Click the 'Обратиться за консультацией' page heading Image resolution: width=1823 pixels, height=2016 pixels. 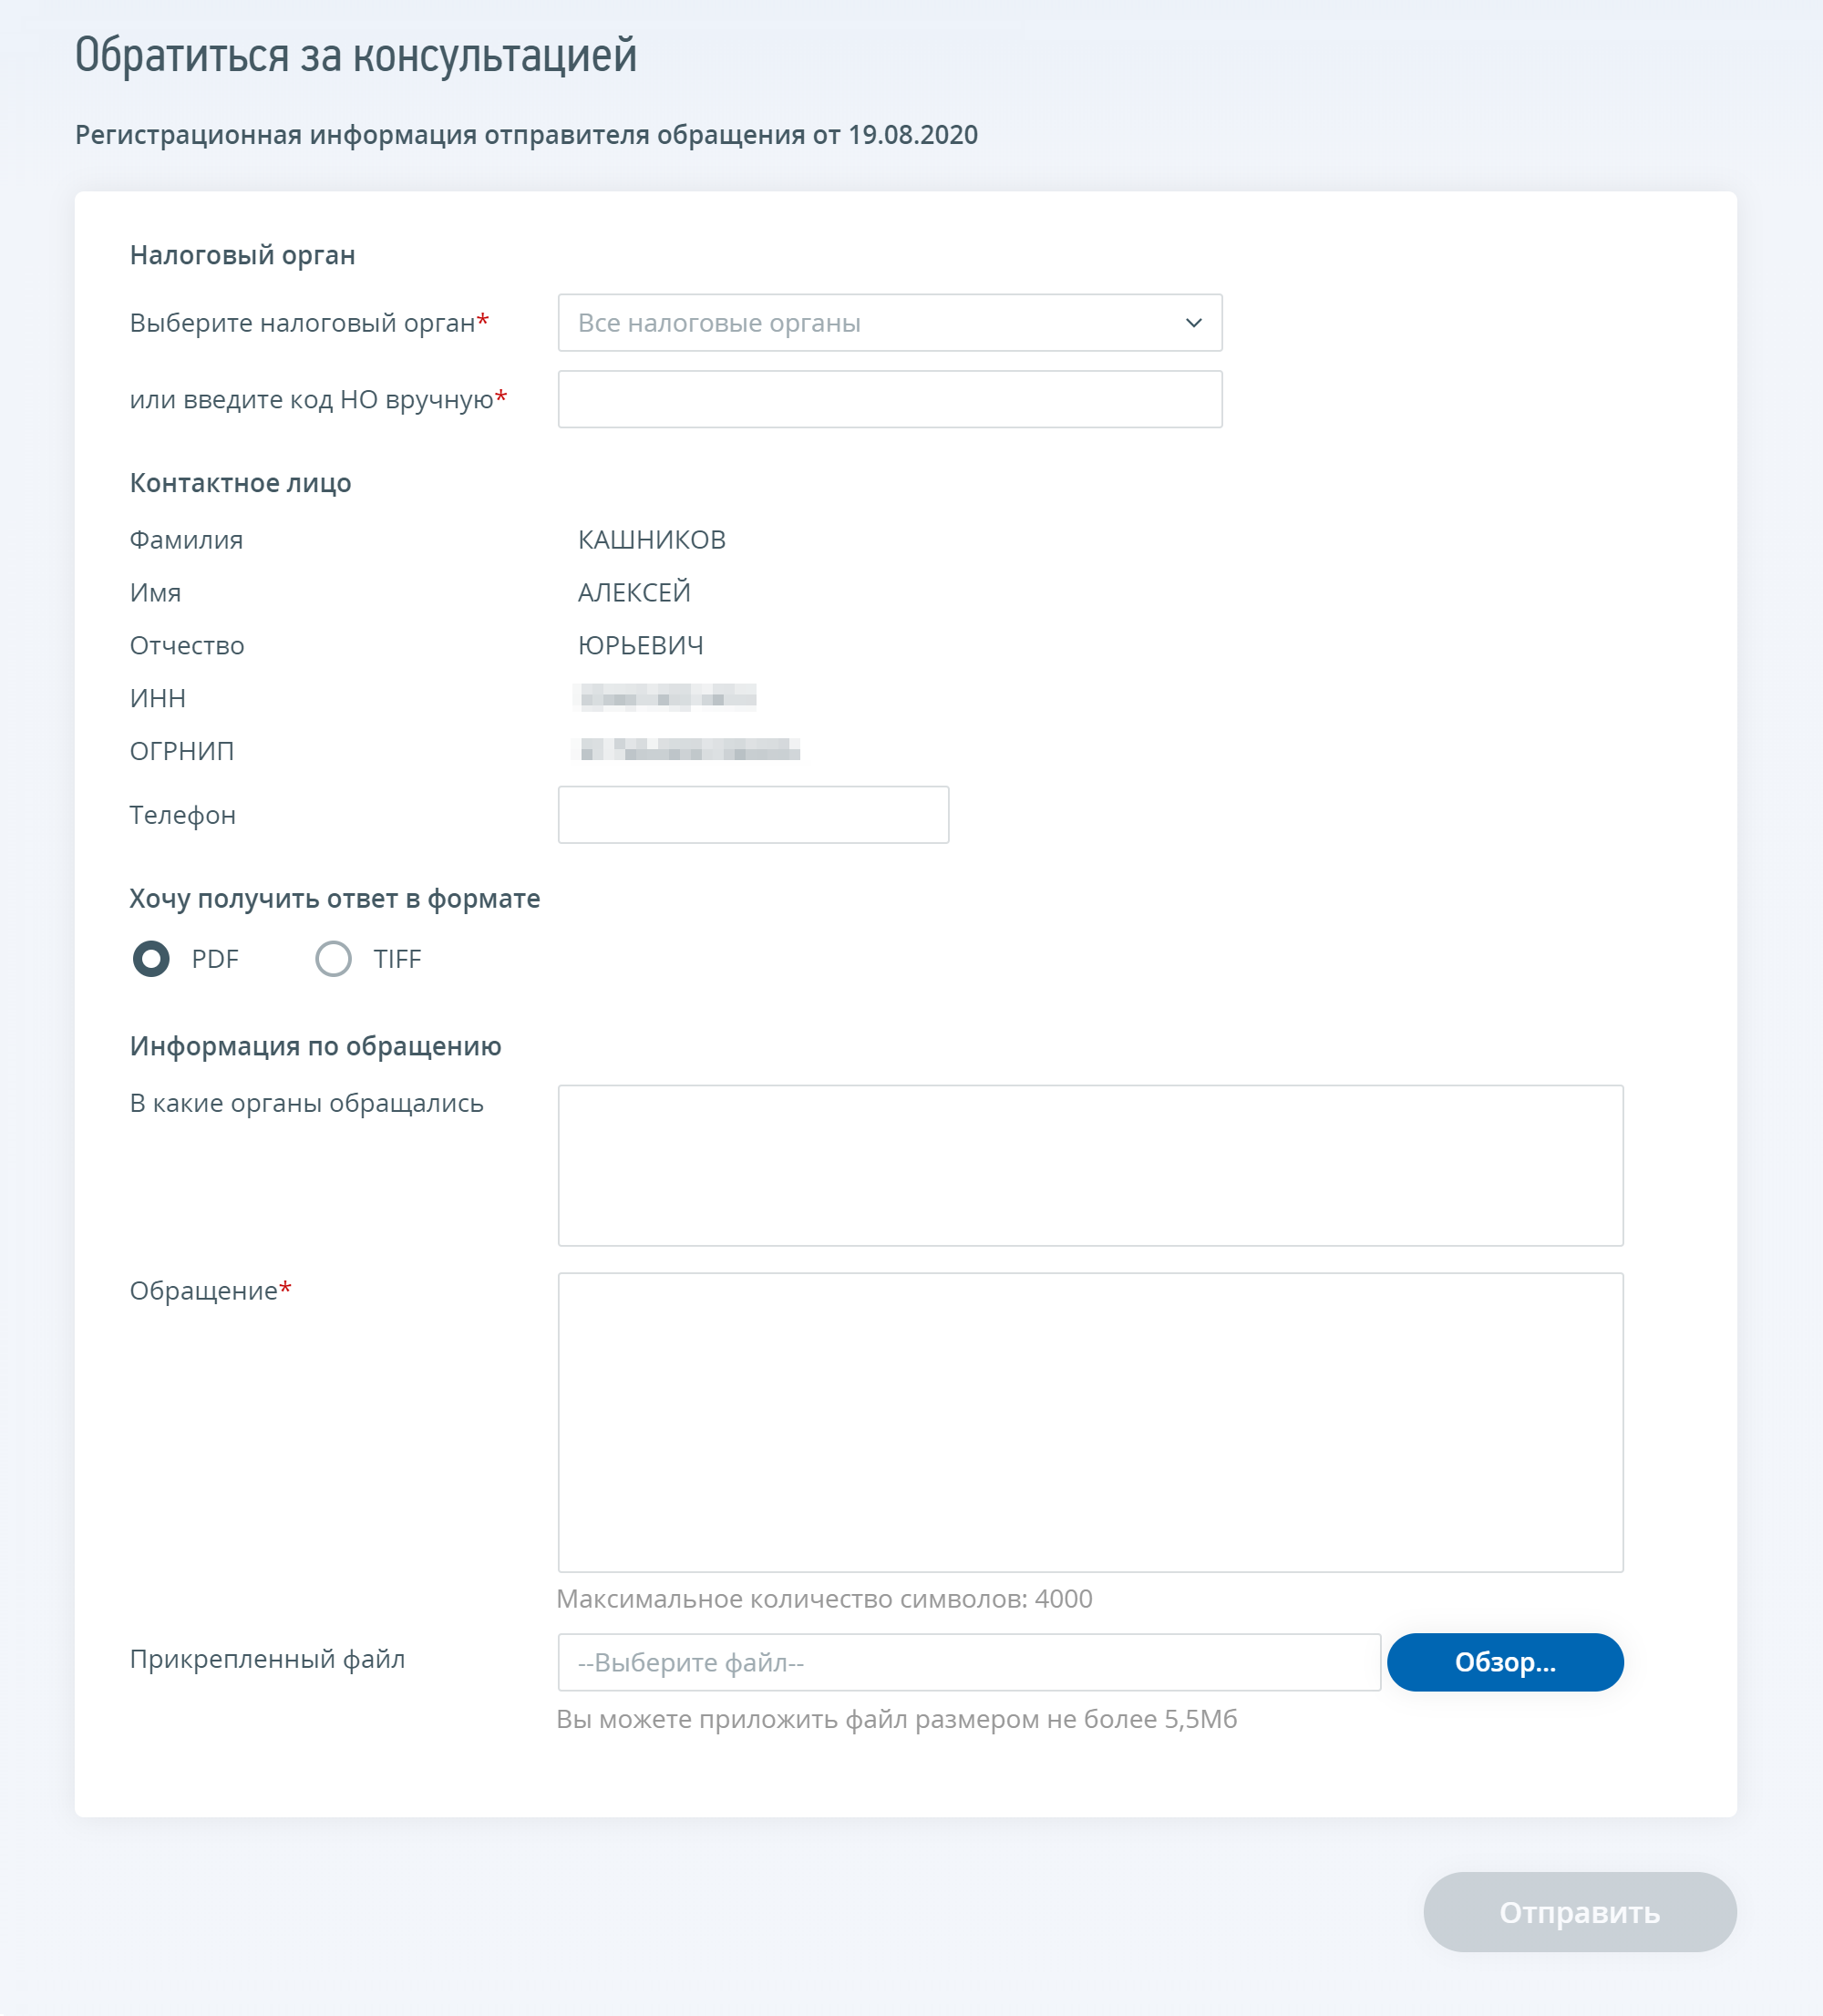coord(356,55)
